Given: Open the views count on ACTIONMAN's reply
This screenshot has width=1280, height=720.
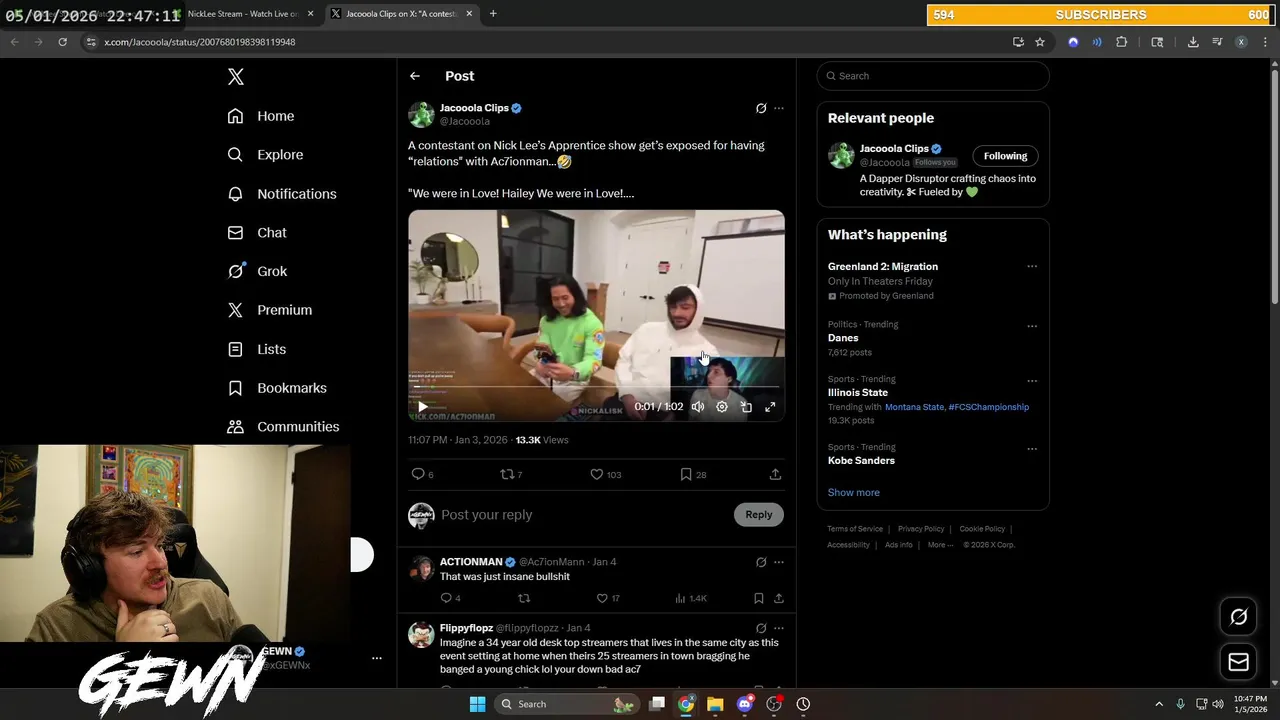Looking at the screenshot, I should coord(692,598).
